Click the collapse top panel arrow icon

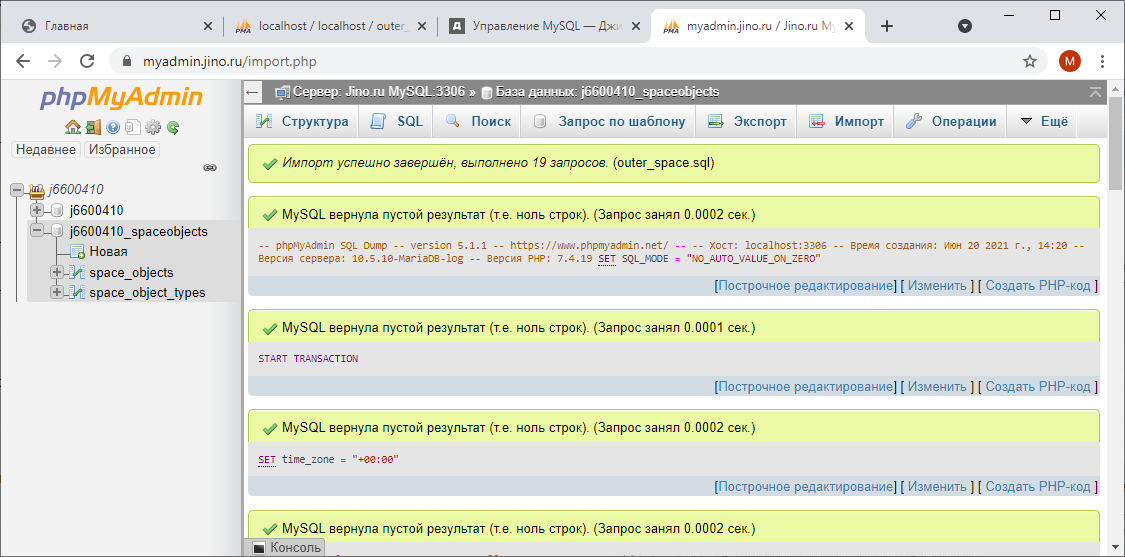pyautogui.click(x=1097, y=92)
